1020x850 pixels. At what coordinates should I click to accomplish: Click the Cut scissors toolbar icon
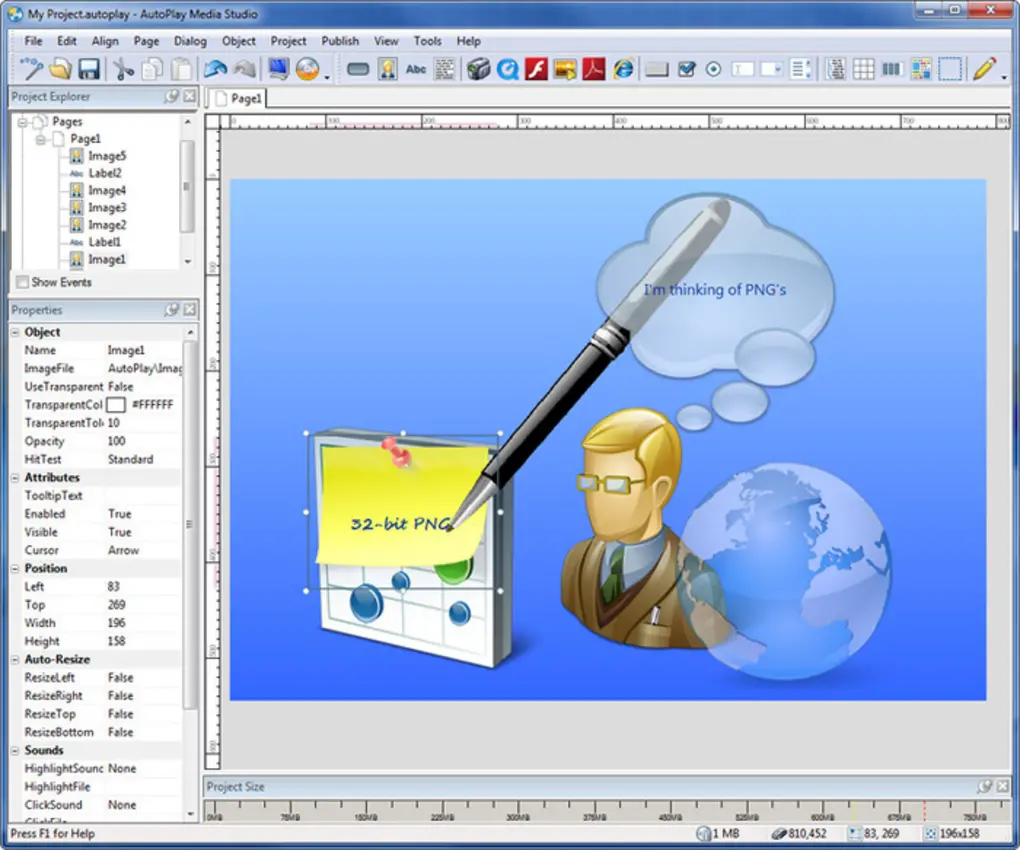[x=122, y=69]
